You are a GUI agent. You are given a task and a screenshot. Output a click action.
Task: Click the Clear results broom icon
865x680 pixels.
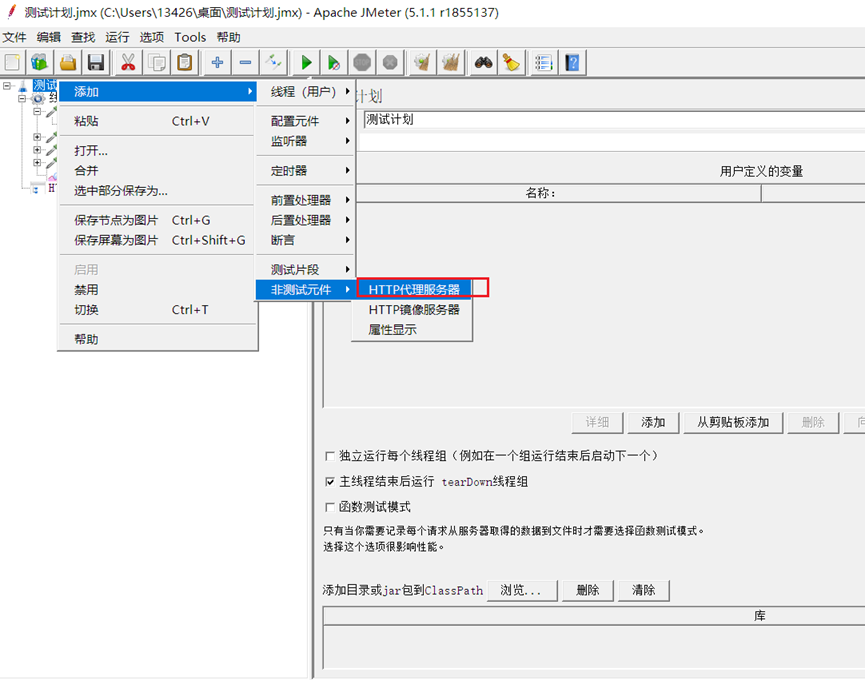coord(423,62)
